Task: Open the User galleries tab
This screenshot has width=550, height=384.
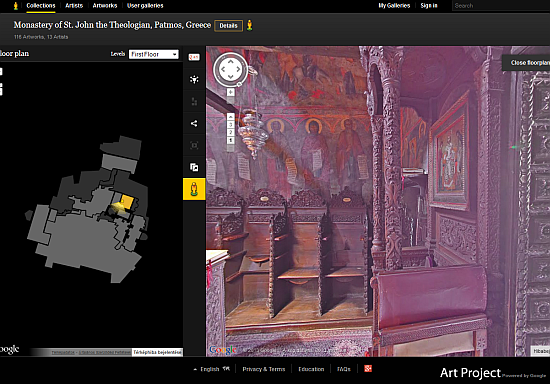Action: [145, 6]
